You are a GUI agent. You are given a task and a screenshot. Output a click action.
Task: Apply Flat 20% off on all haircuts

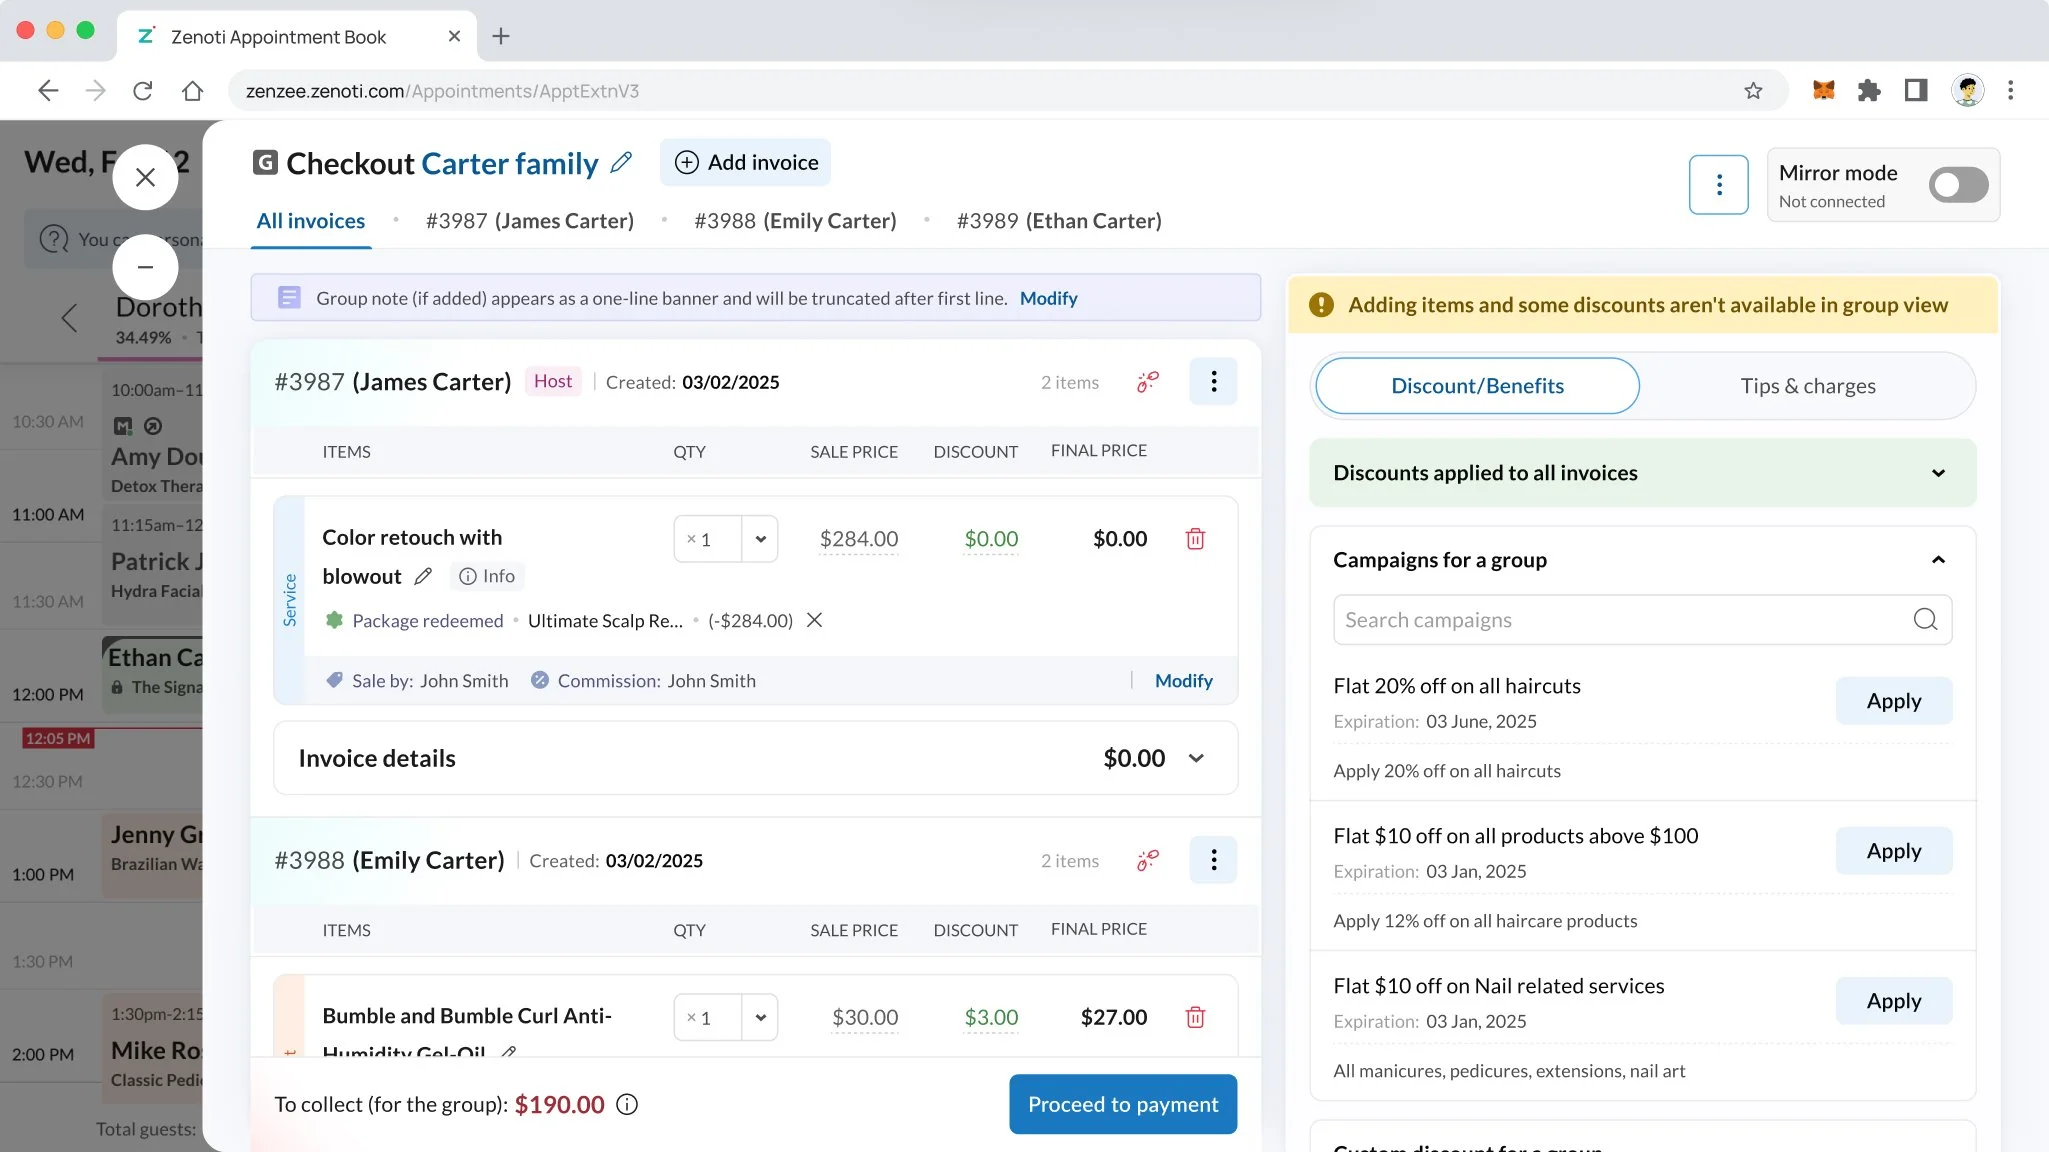[1893, 701]
